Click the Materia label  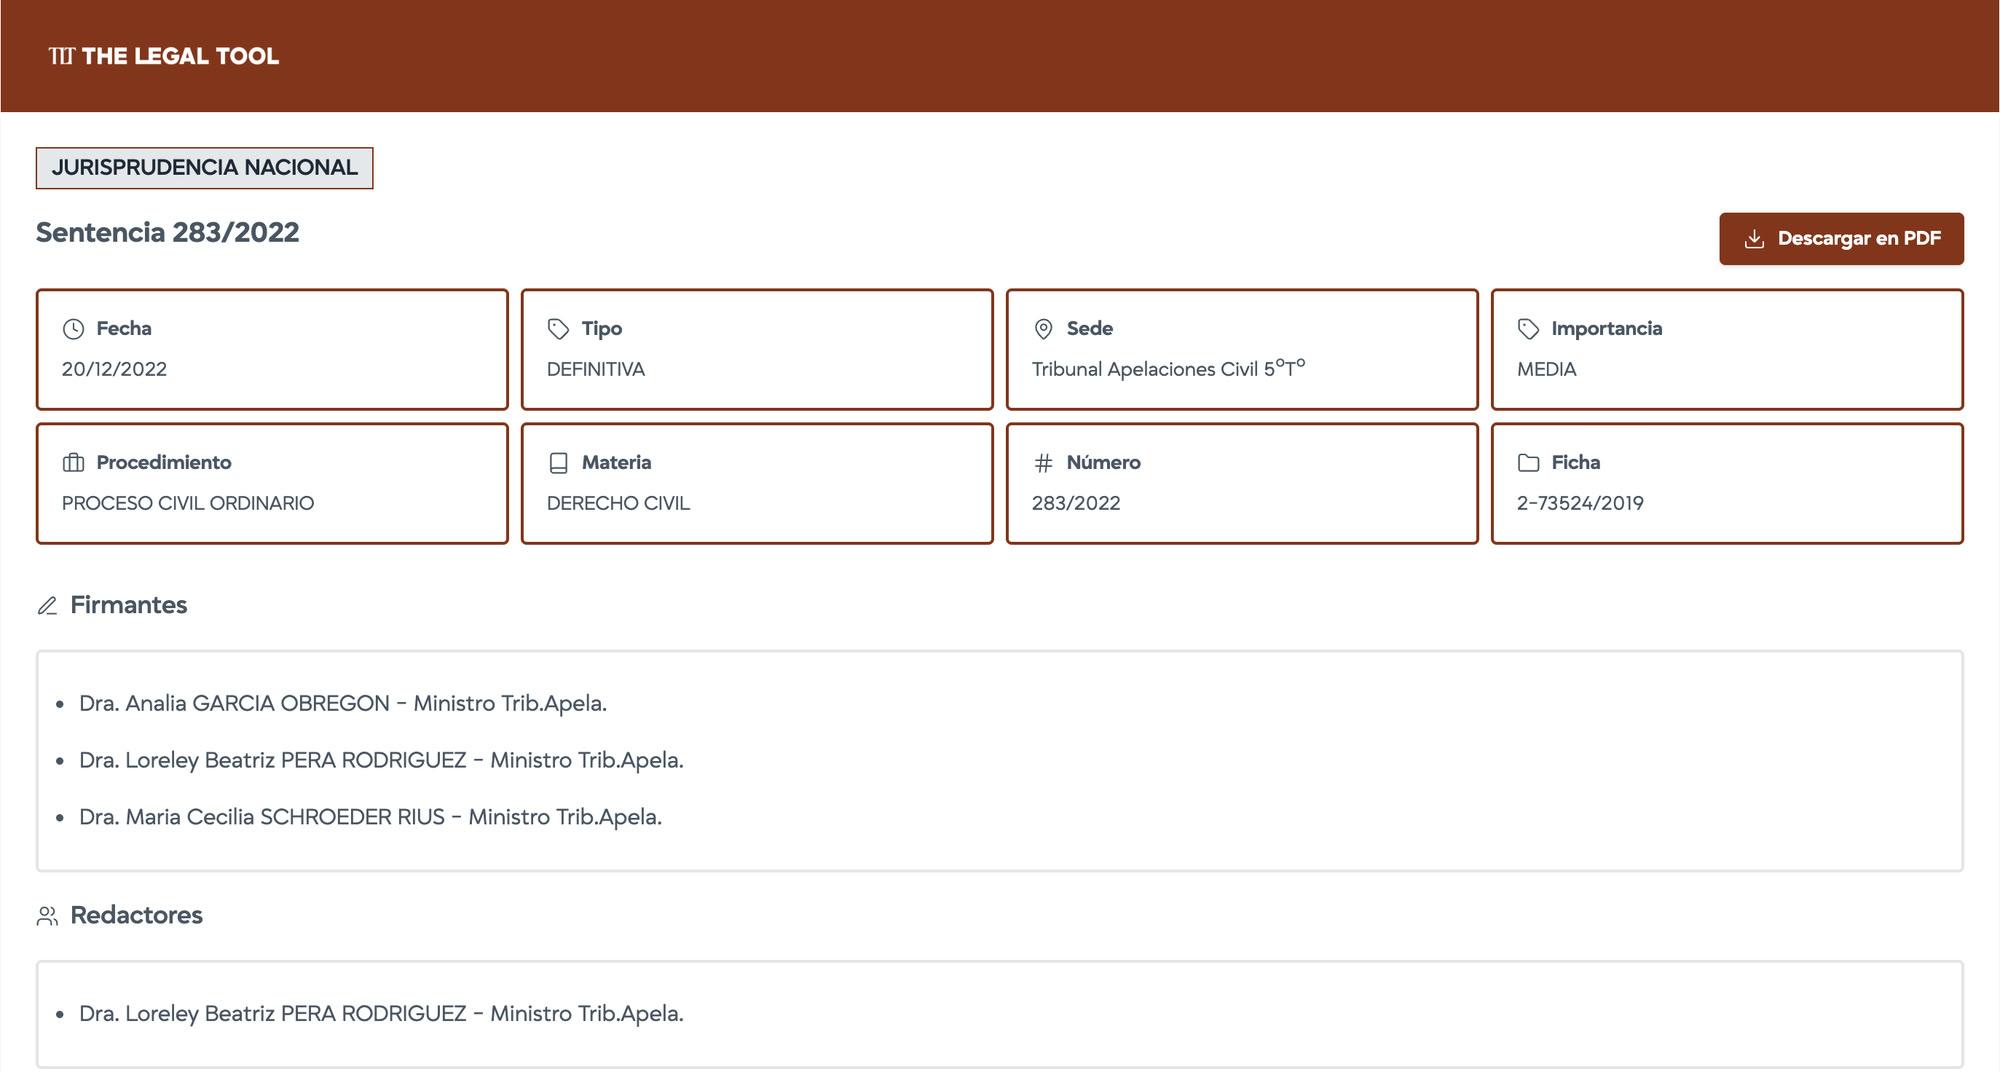pyautogui.click(x=616, y=463)
